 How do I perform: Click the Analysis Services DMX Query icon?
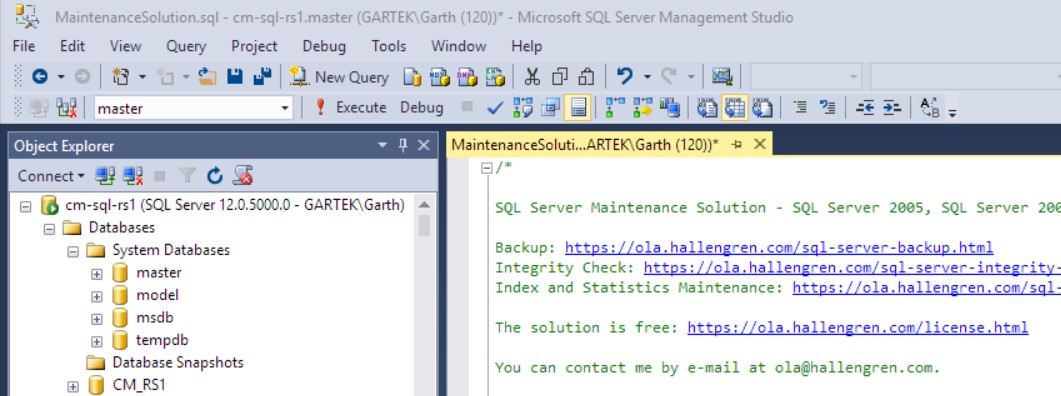click(467, 78)
